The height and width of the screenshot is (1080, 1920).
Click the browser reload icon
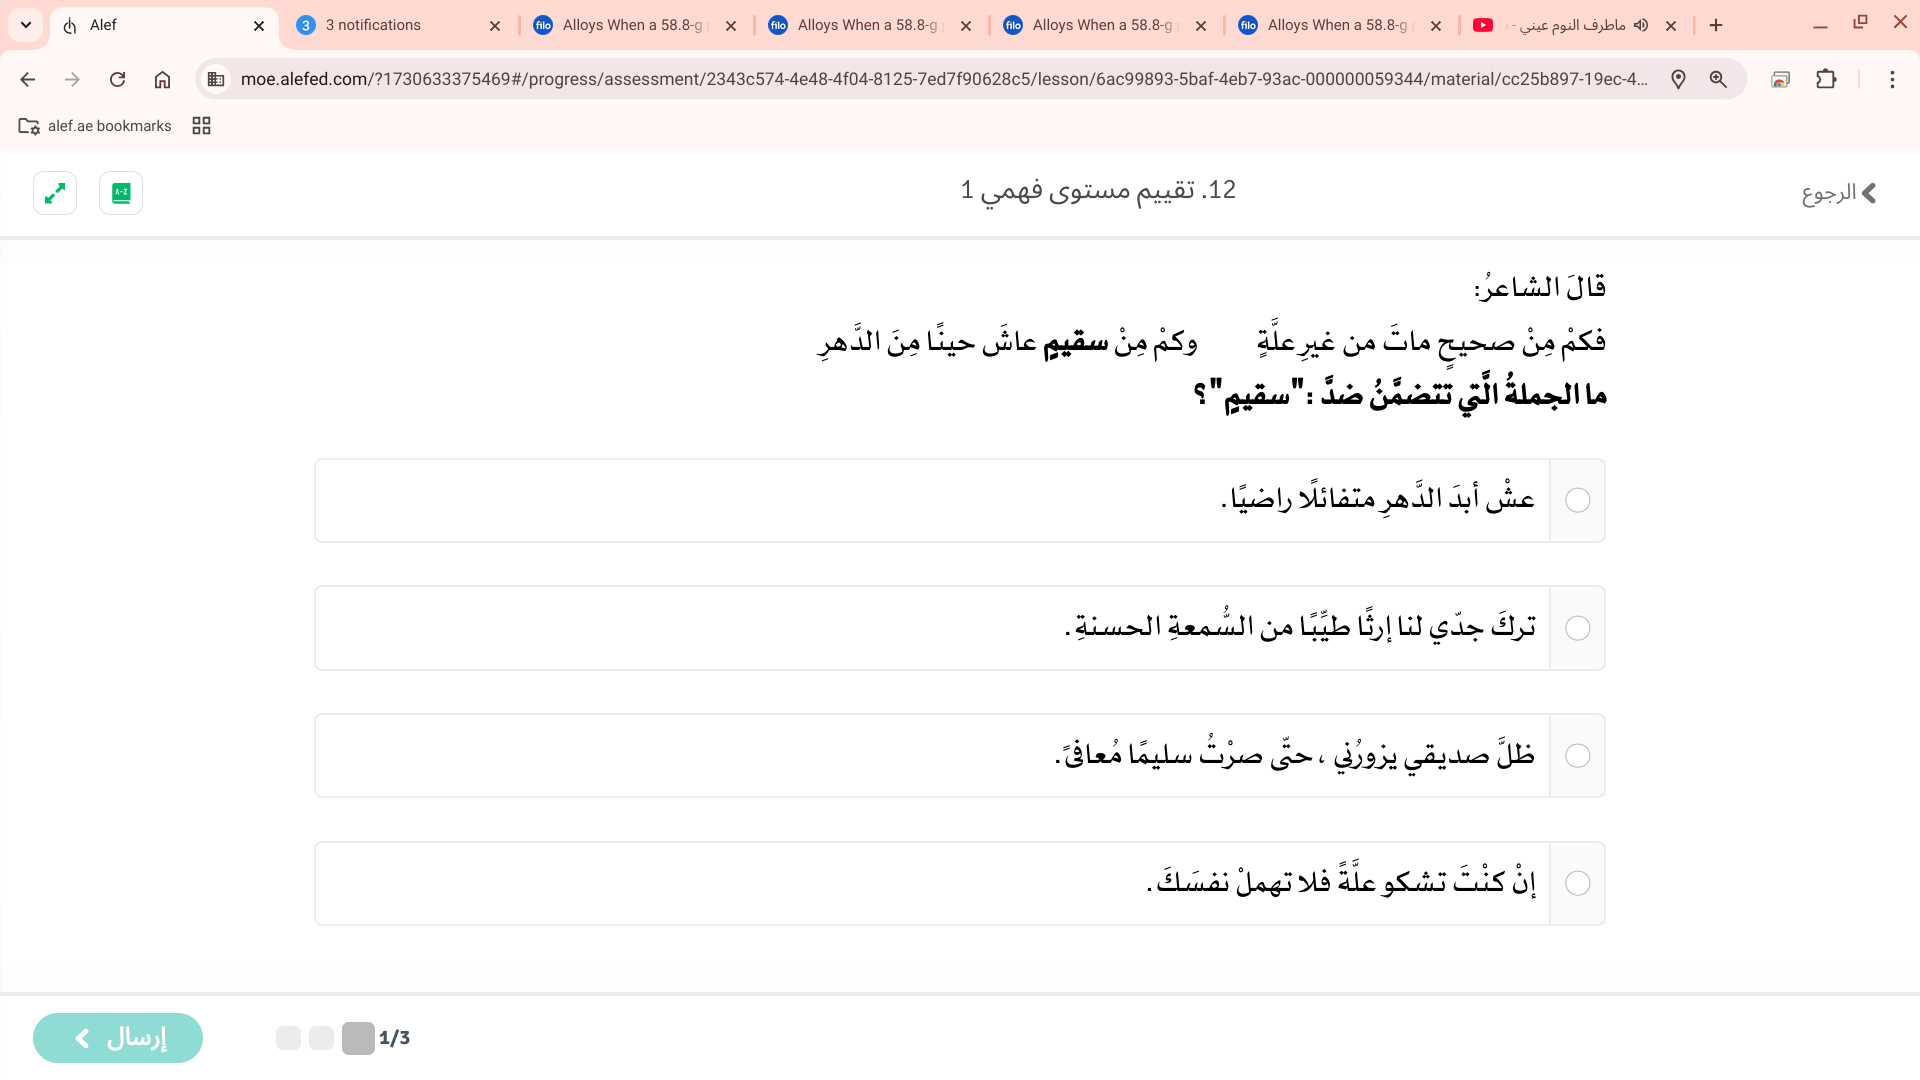coord(117,79)
